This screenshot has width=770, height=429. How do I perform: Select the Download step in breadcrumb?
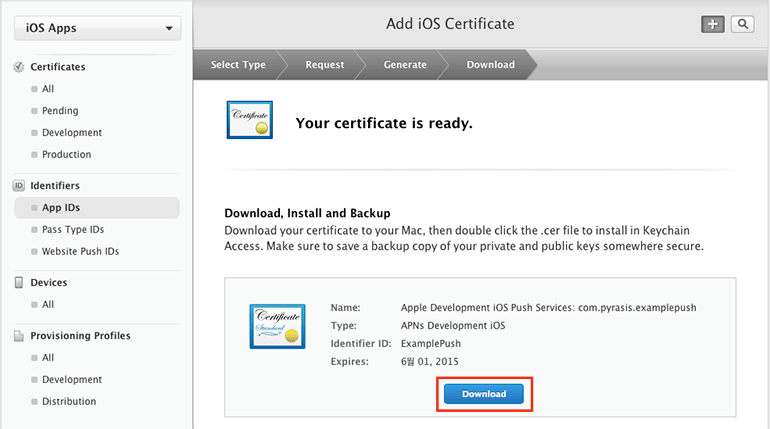tap(490, 65)
